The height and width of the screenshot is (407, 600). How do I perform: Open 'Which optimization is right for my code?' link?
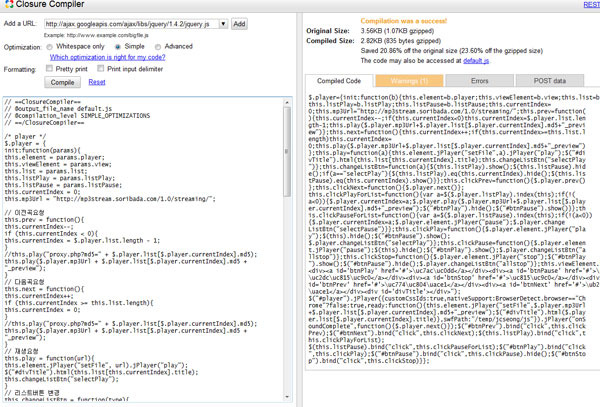pos(108,57)
